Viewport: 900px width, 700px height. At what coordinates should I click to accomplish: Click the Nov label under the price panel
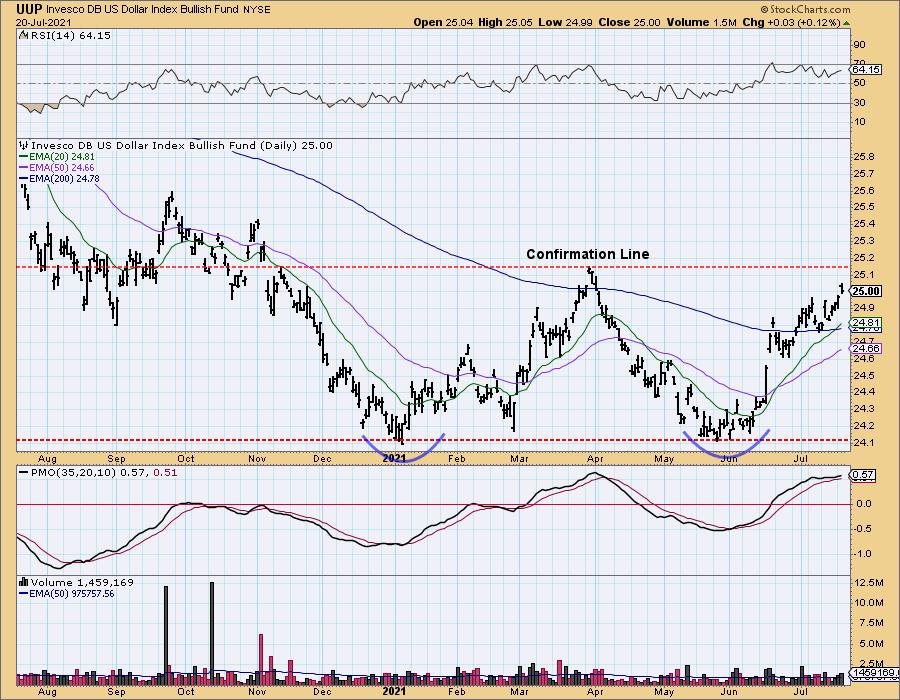click(x=257, y=458)
